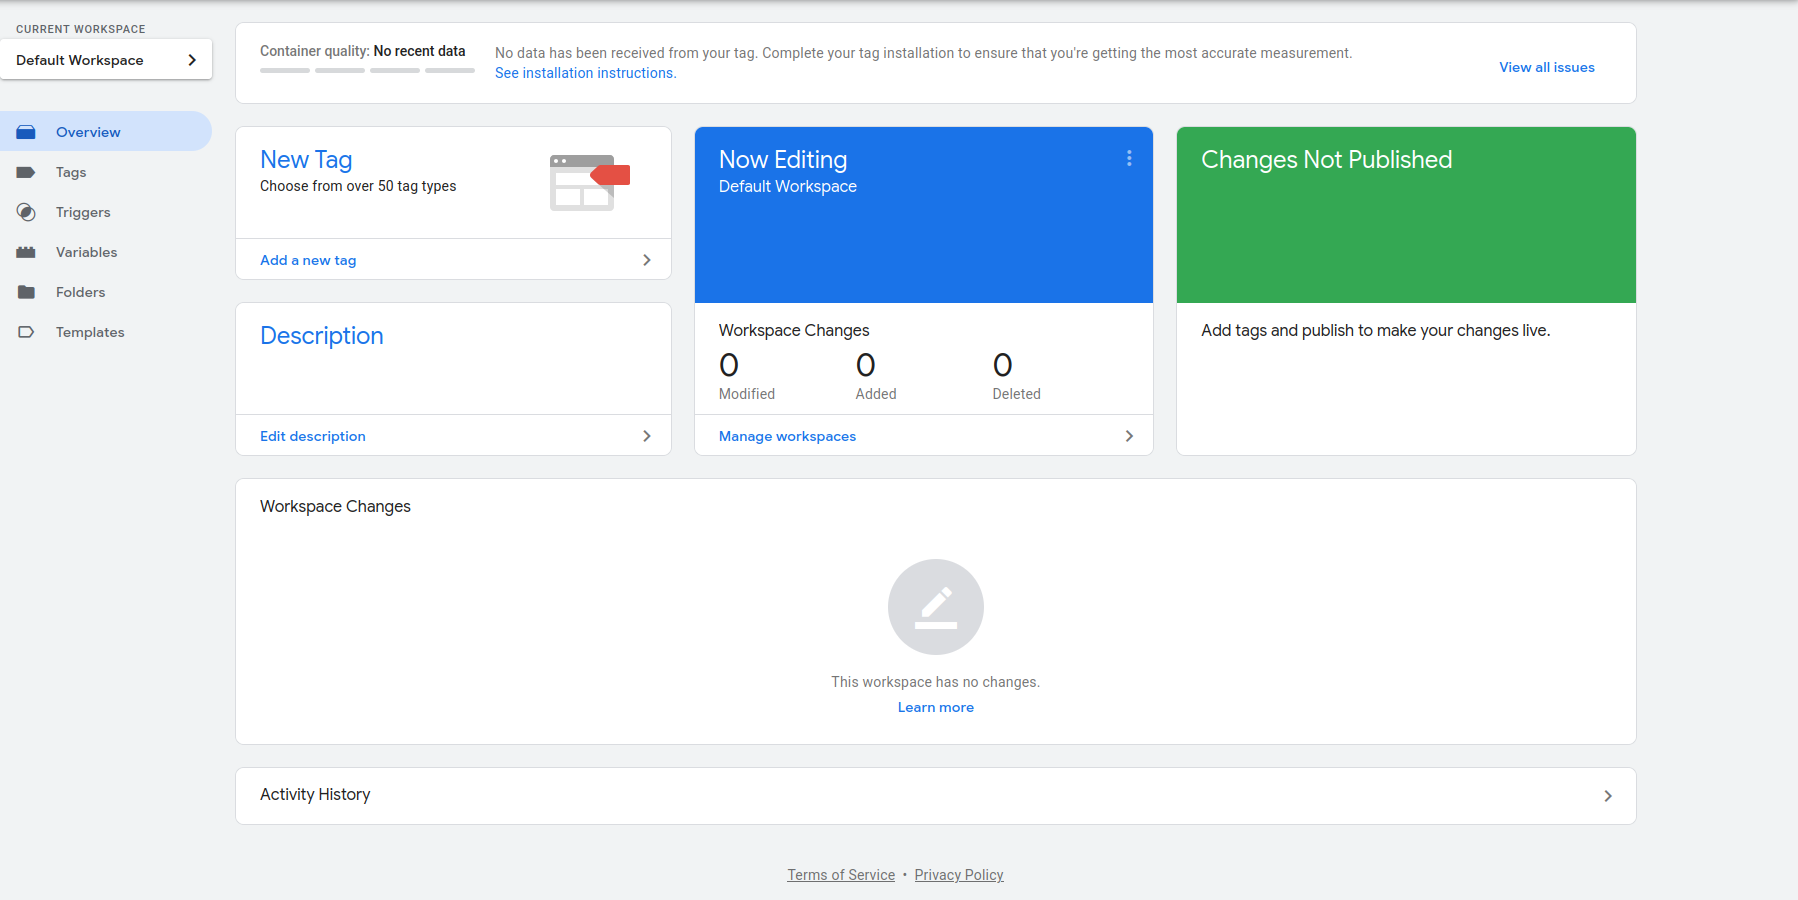
Task: Click chevron next to Manage workspaces
Action: 1129,436
